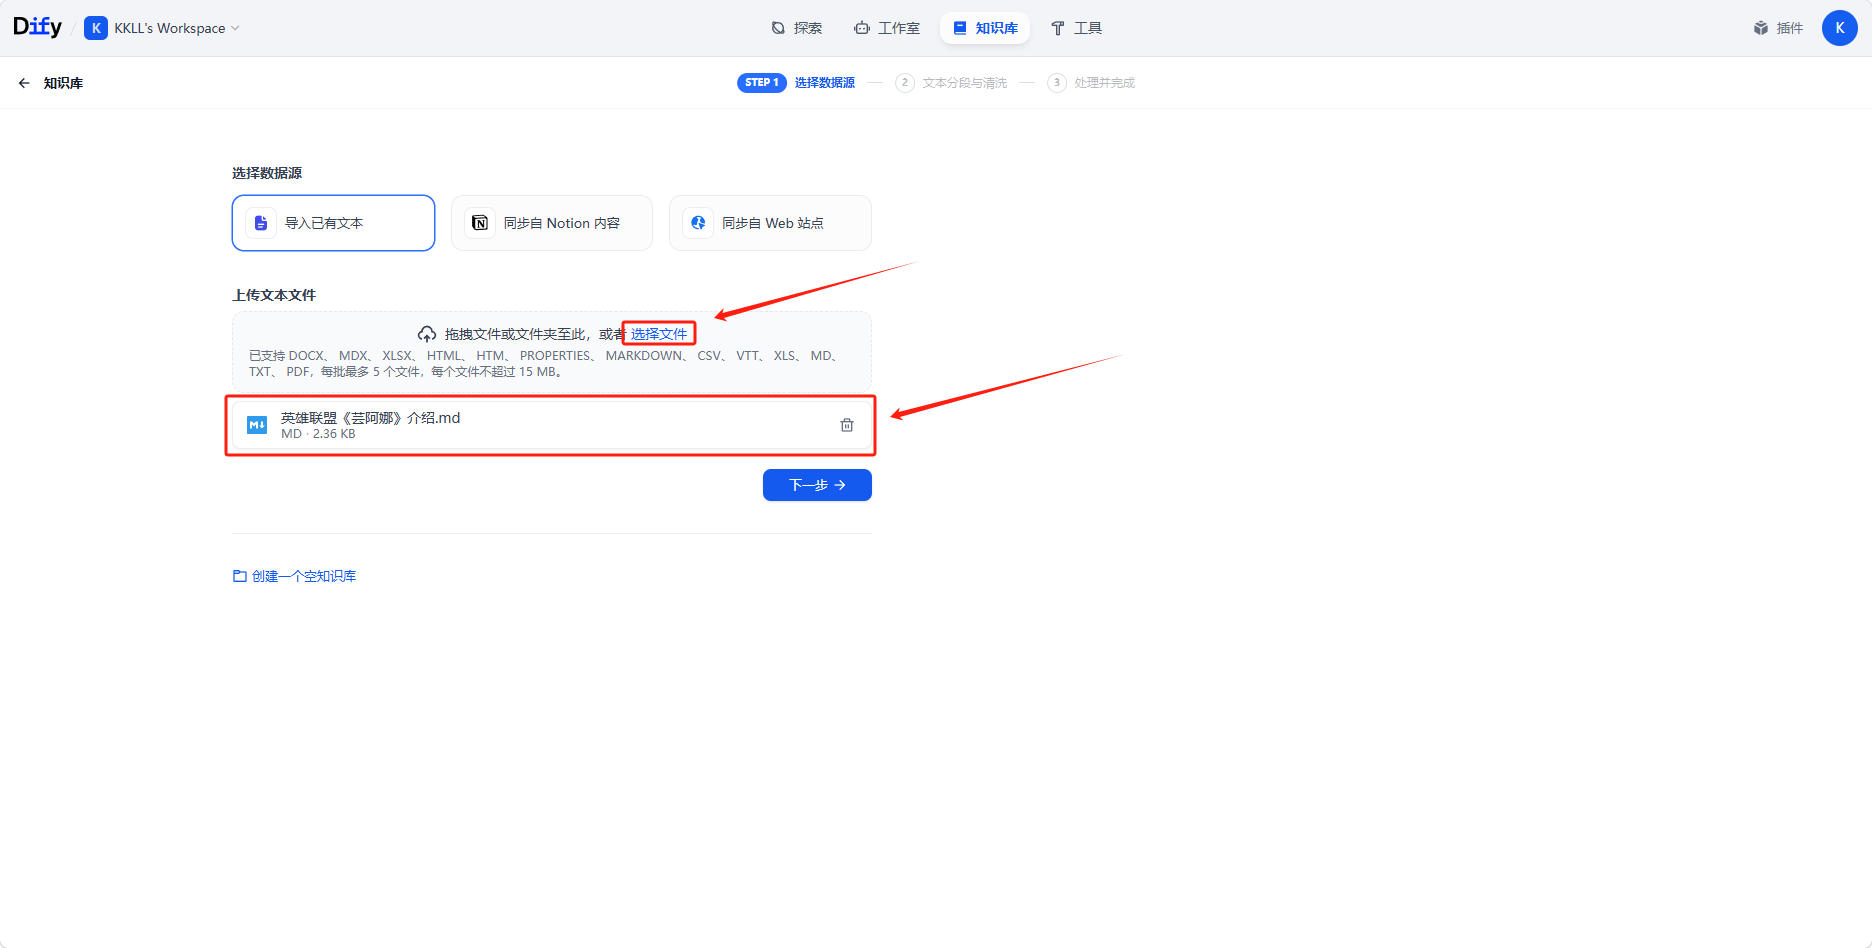
Task: Click the step 3 circle number
Action: point(1057,82)
